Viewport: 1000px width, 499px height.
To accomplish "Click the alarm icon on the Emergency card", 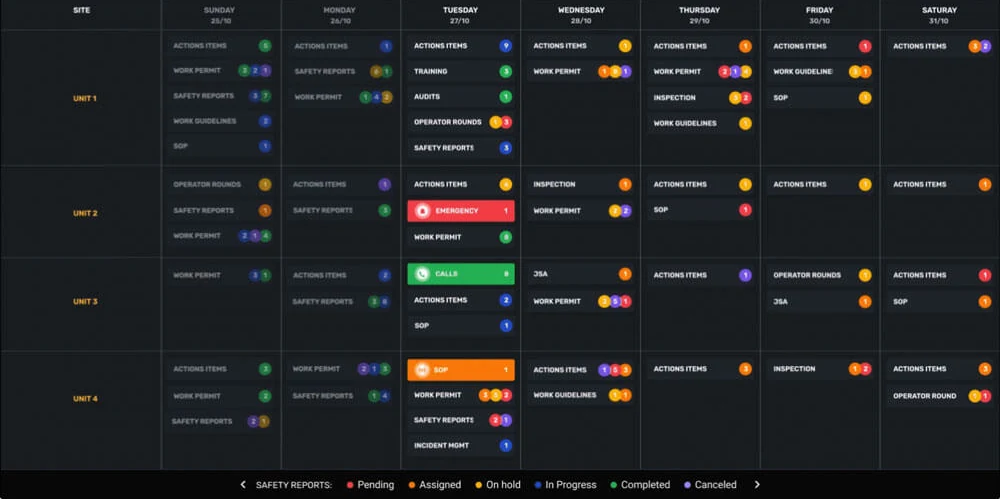I will pyautogui.click(x=422, y=211).
